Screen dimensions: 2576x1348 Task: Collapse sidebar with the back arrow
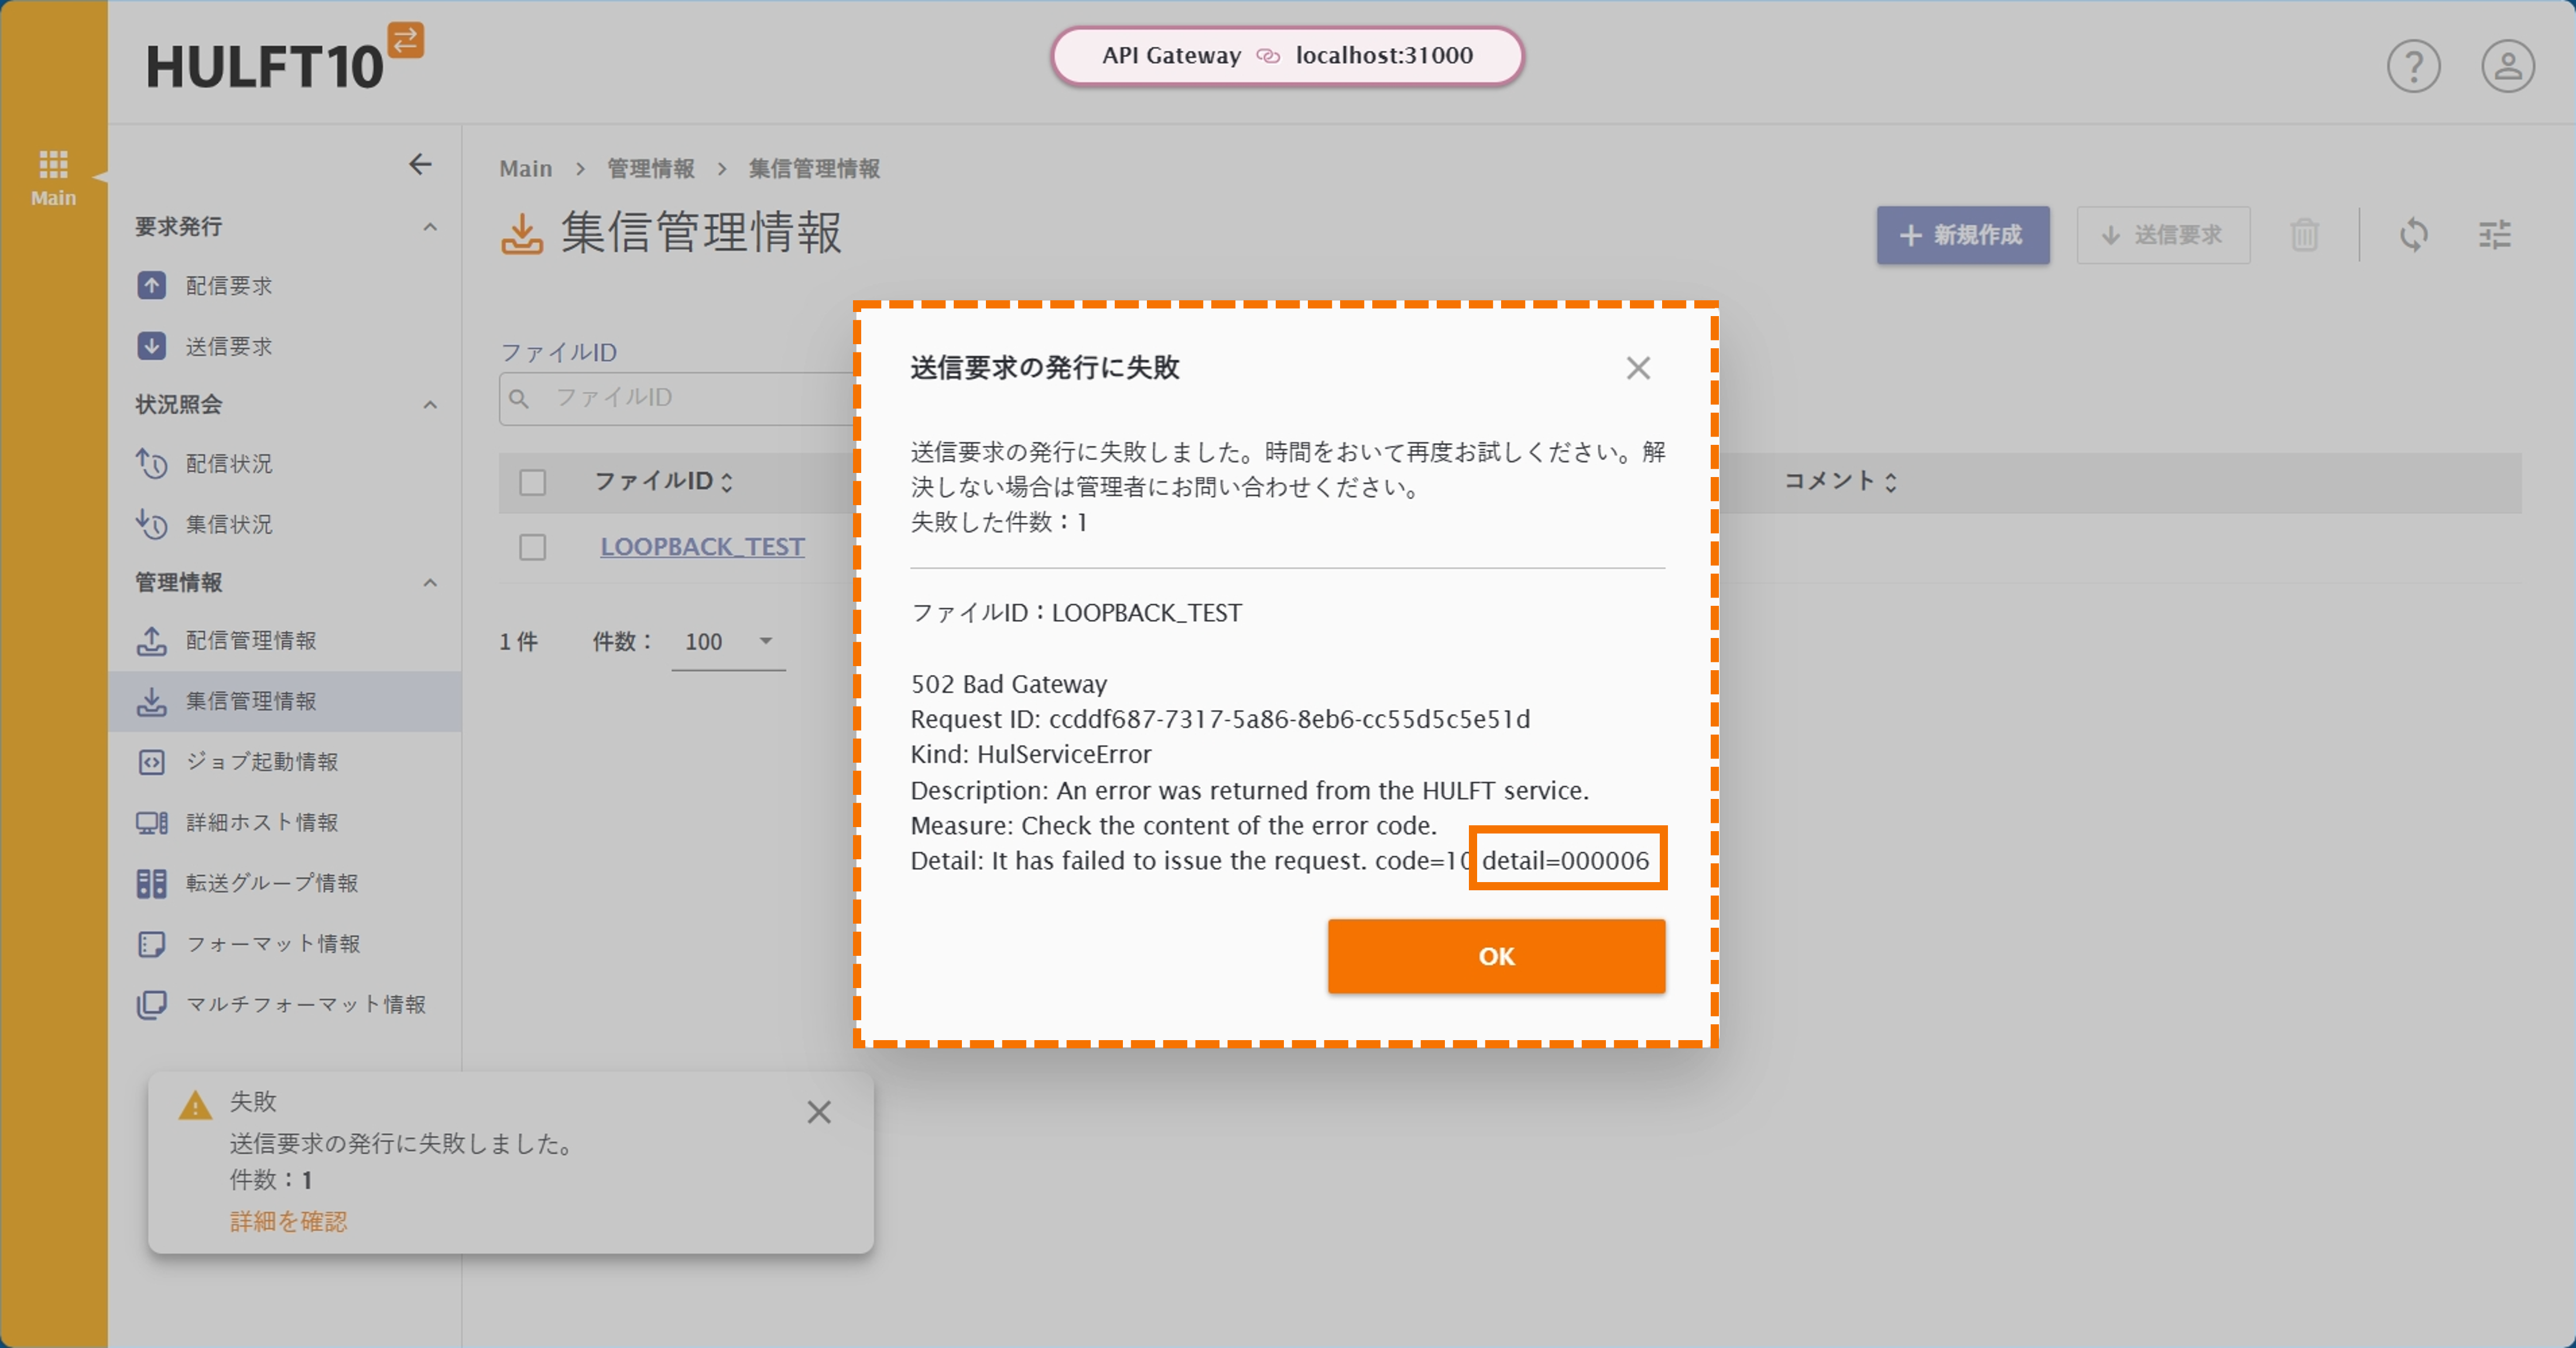tap(420, 164)
